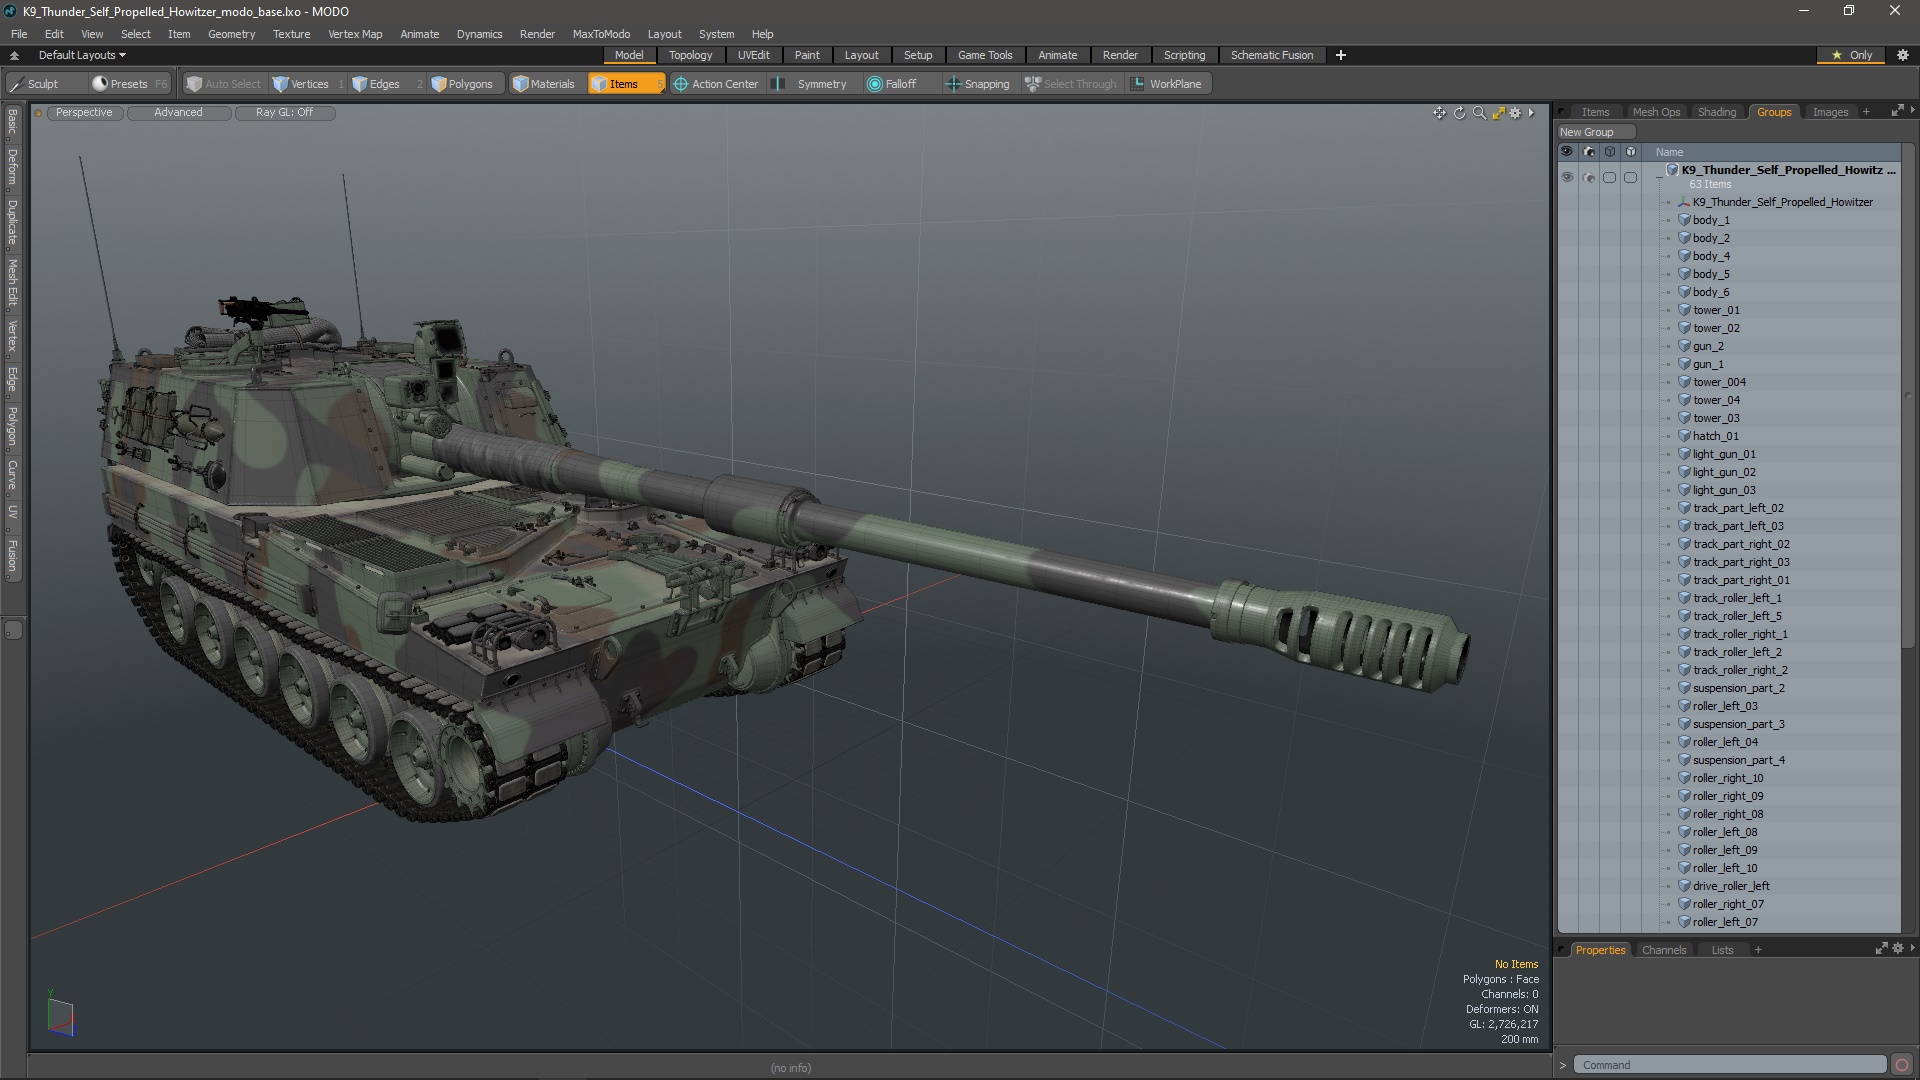Open the Default Layouts dropdown

(x=82, y=55)
